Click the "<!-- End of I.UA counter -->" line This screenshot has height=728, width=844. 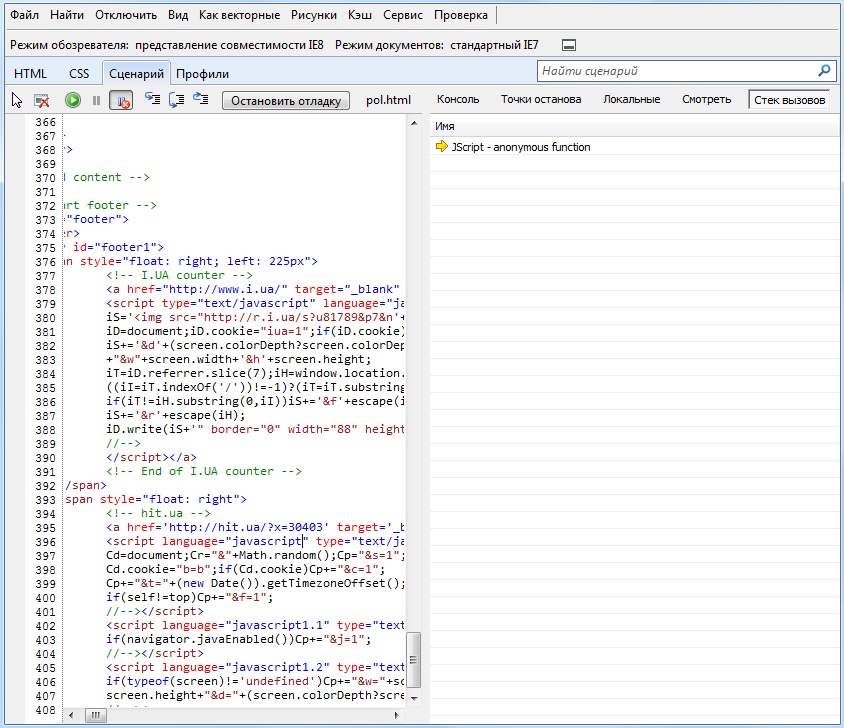pyautogui.click(x=204, y=471)
